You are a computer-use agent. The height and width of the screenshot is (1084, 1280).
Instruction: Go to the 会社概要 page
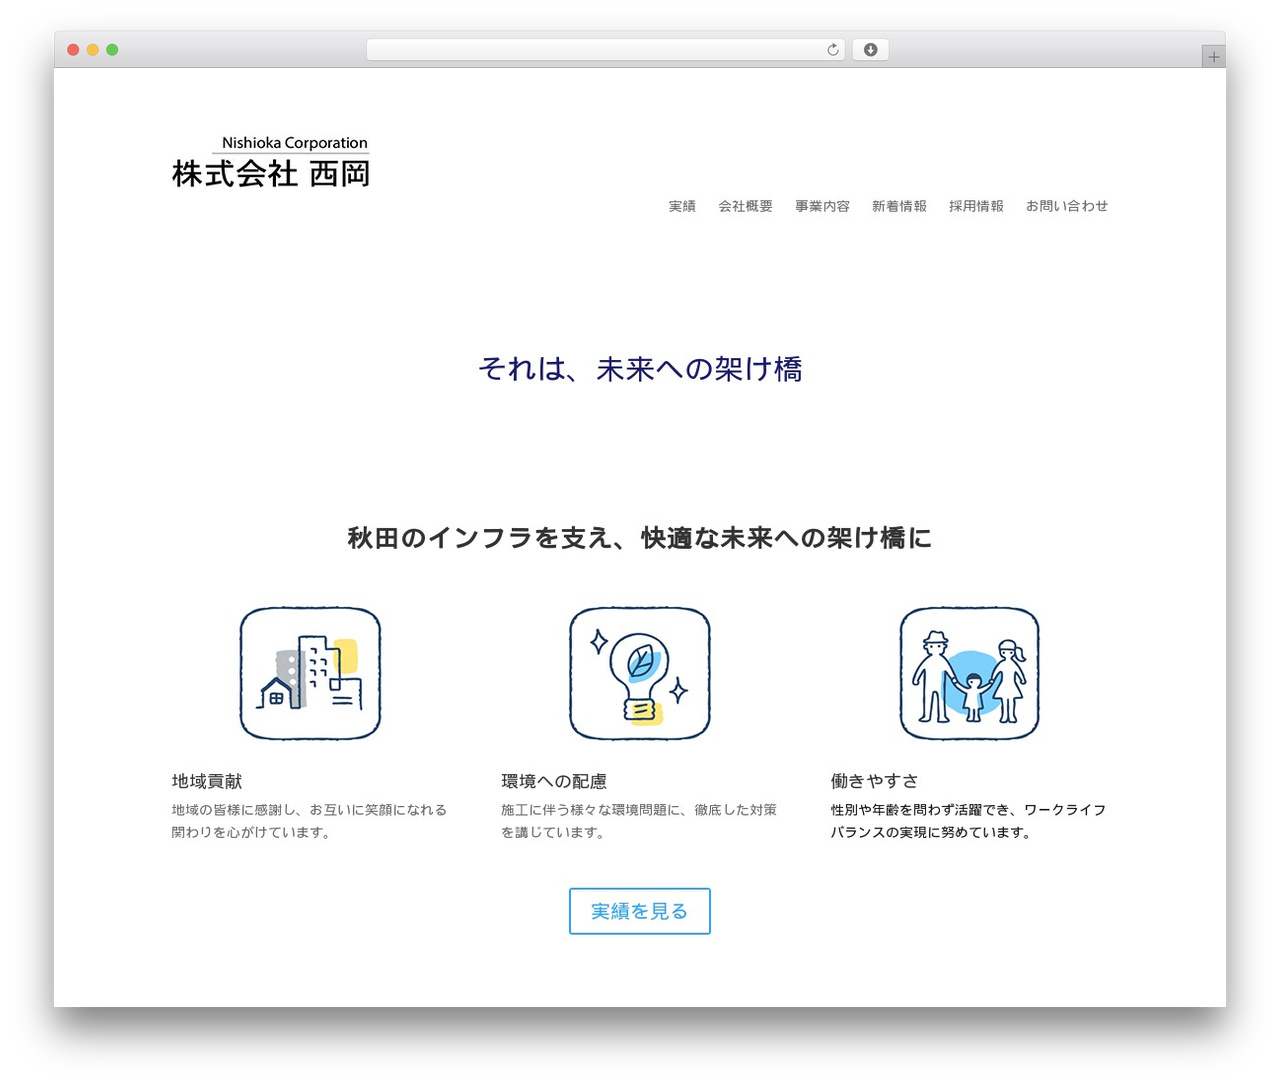[745, 206]
